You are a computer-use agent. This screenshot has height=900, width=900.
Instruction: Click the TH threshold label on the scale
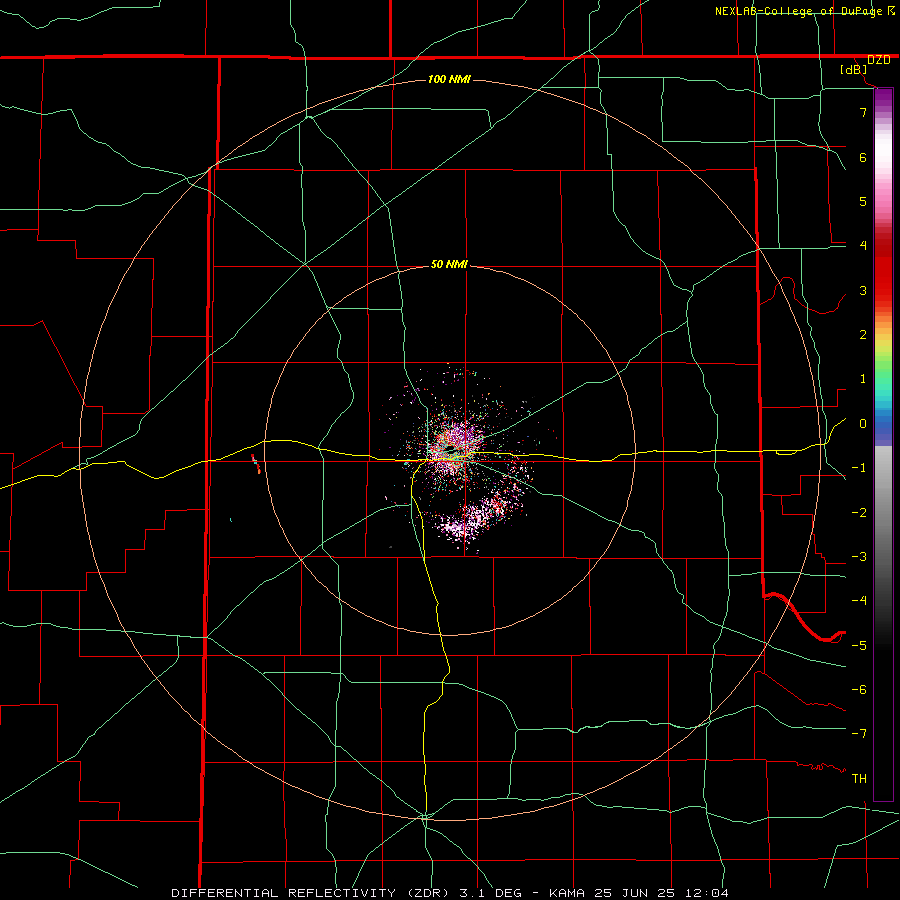coord(859,779)
